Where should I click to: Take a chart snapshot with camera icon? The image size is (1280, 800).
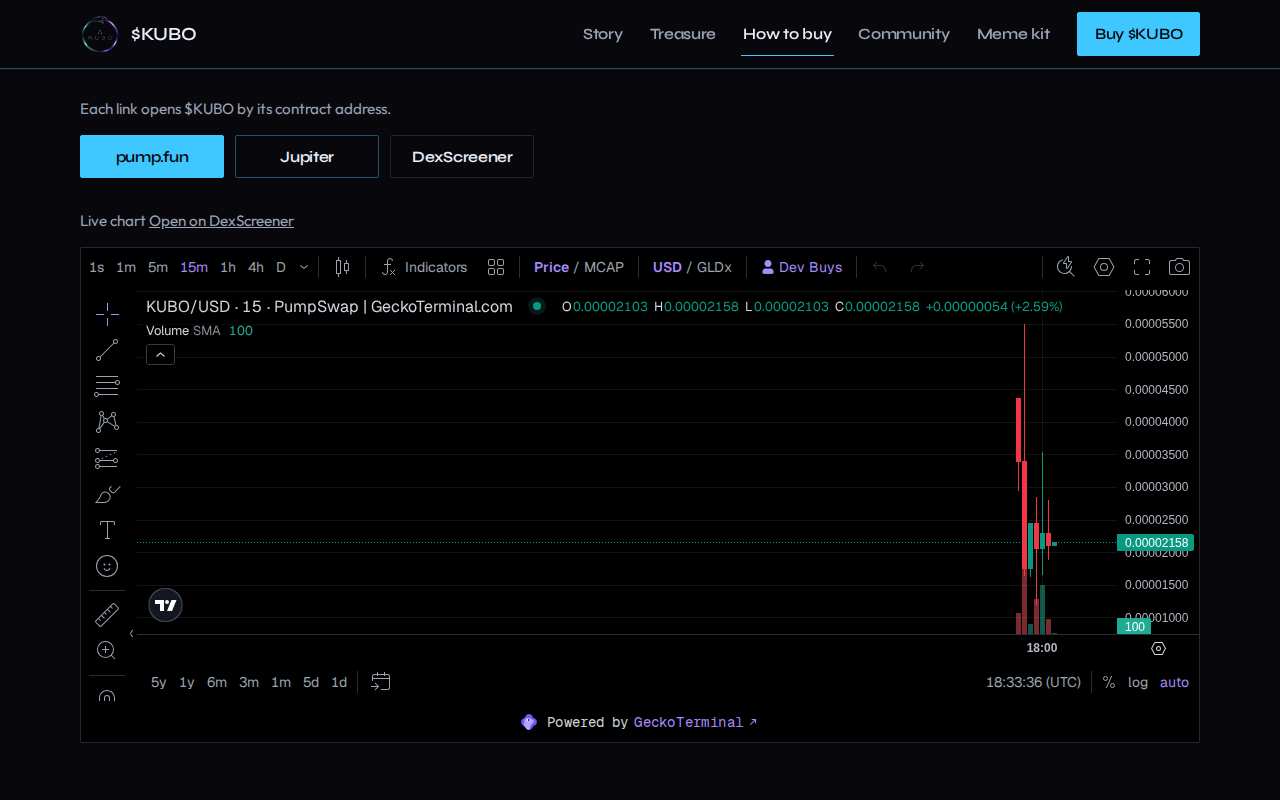(x=1180, y=267)
